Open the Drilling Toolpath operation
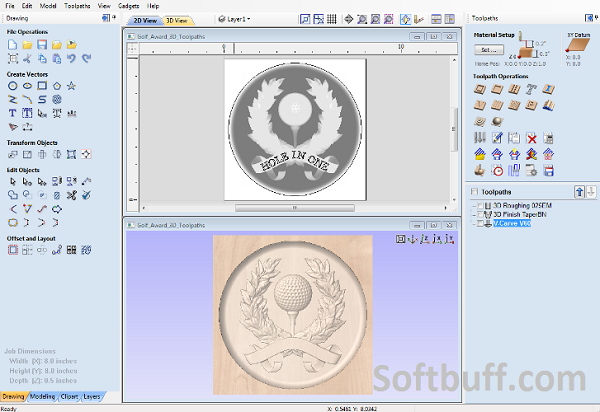The height and width of the screenshot is (412, 600). tap(514, 89)
